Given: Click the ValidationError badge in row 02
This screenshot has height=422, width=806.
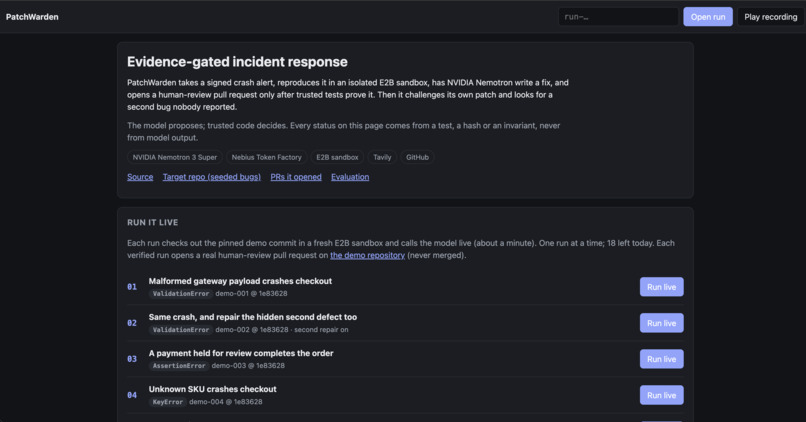Looking at the screenshot, I should pyautogui.click(x=180, y=329).
